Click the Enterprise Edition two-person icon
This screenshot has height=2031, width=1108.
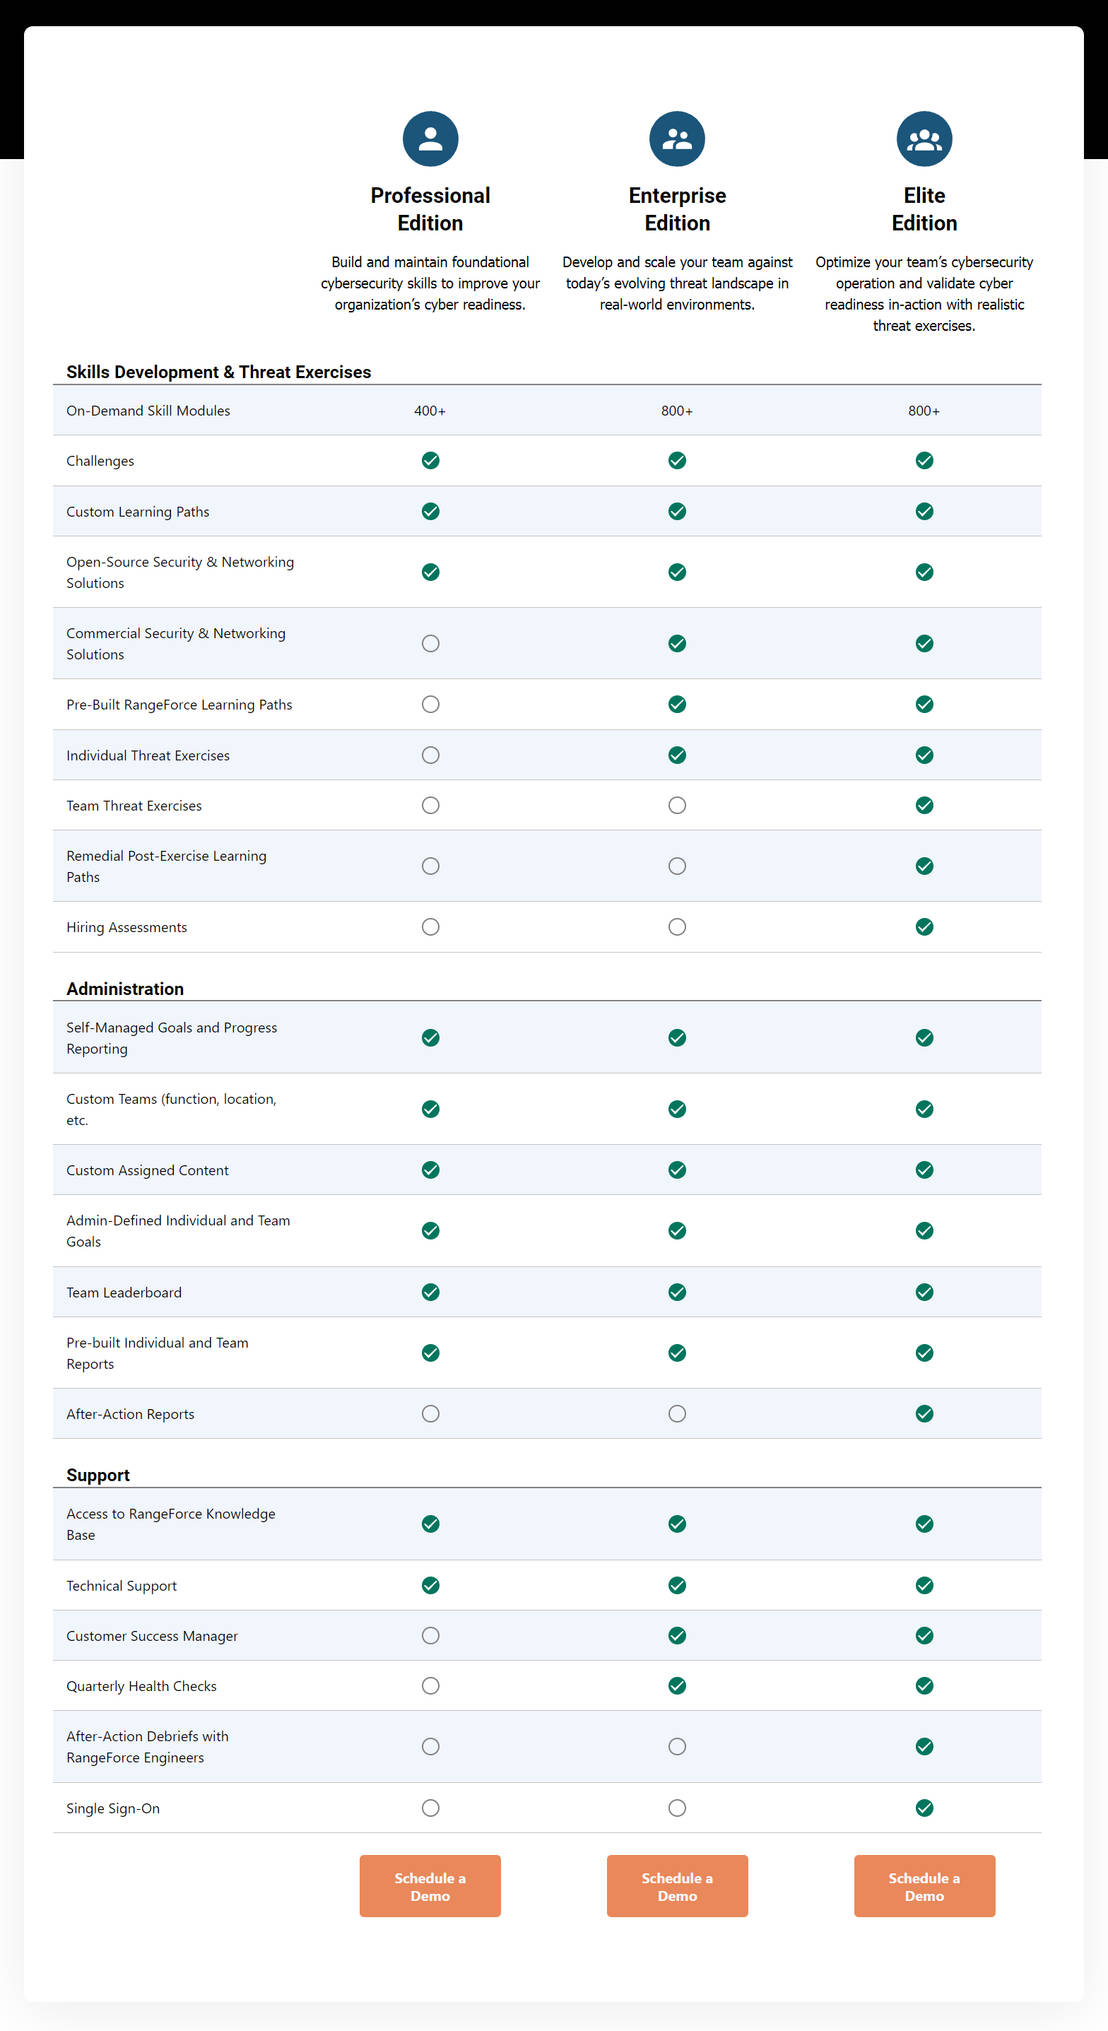[x=677, y=138]
